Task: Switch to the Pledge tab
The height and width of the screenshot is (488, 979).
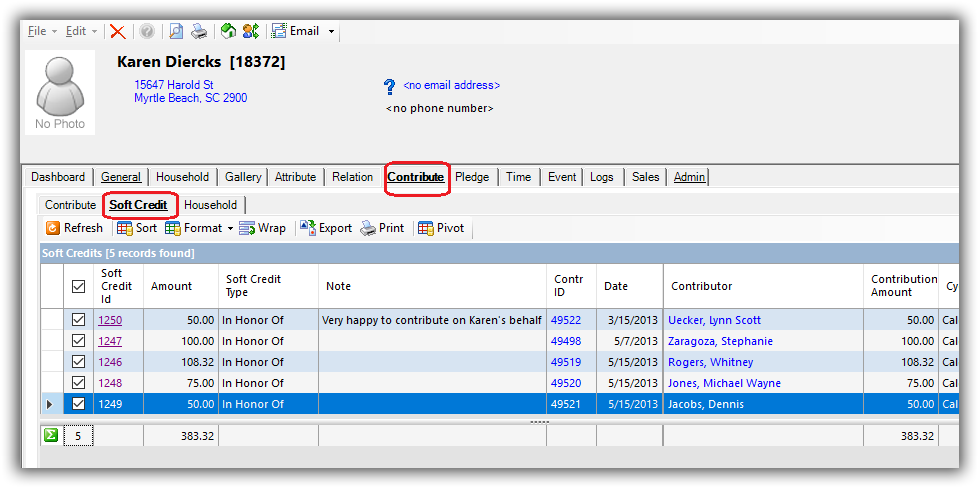Action: (x=472, y=177)
